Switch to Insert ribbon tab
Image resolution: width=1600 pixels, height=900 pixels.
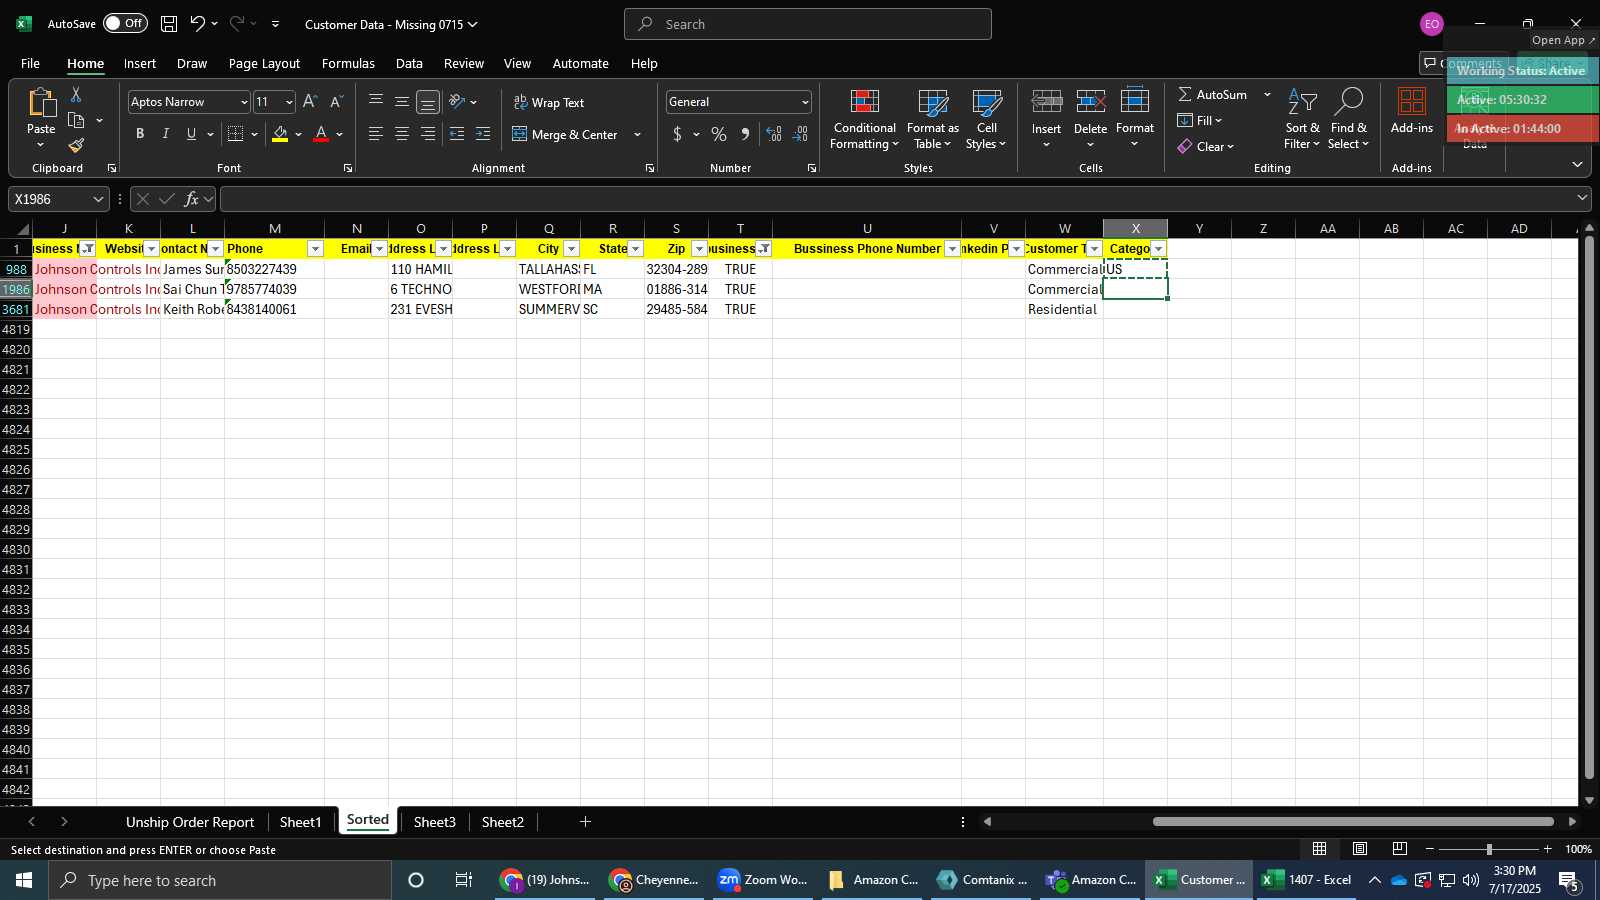[140, 63]
